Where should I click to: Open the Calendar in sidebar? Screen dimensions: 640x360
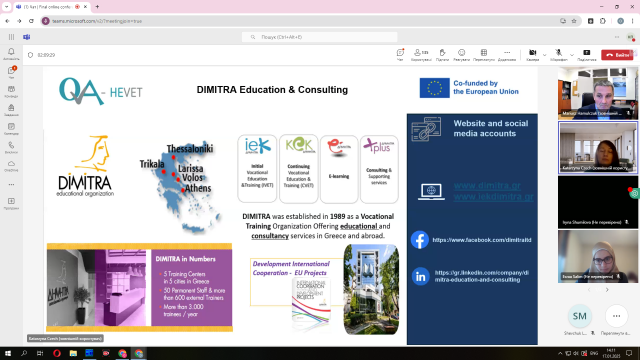coord(11,129)
